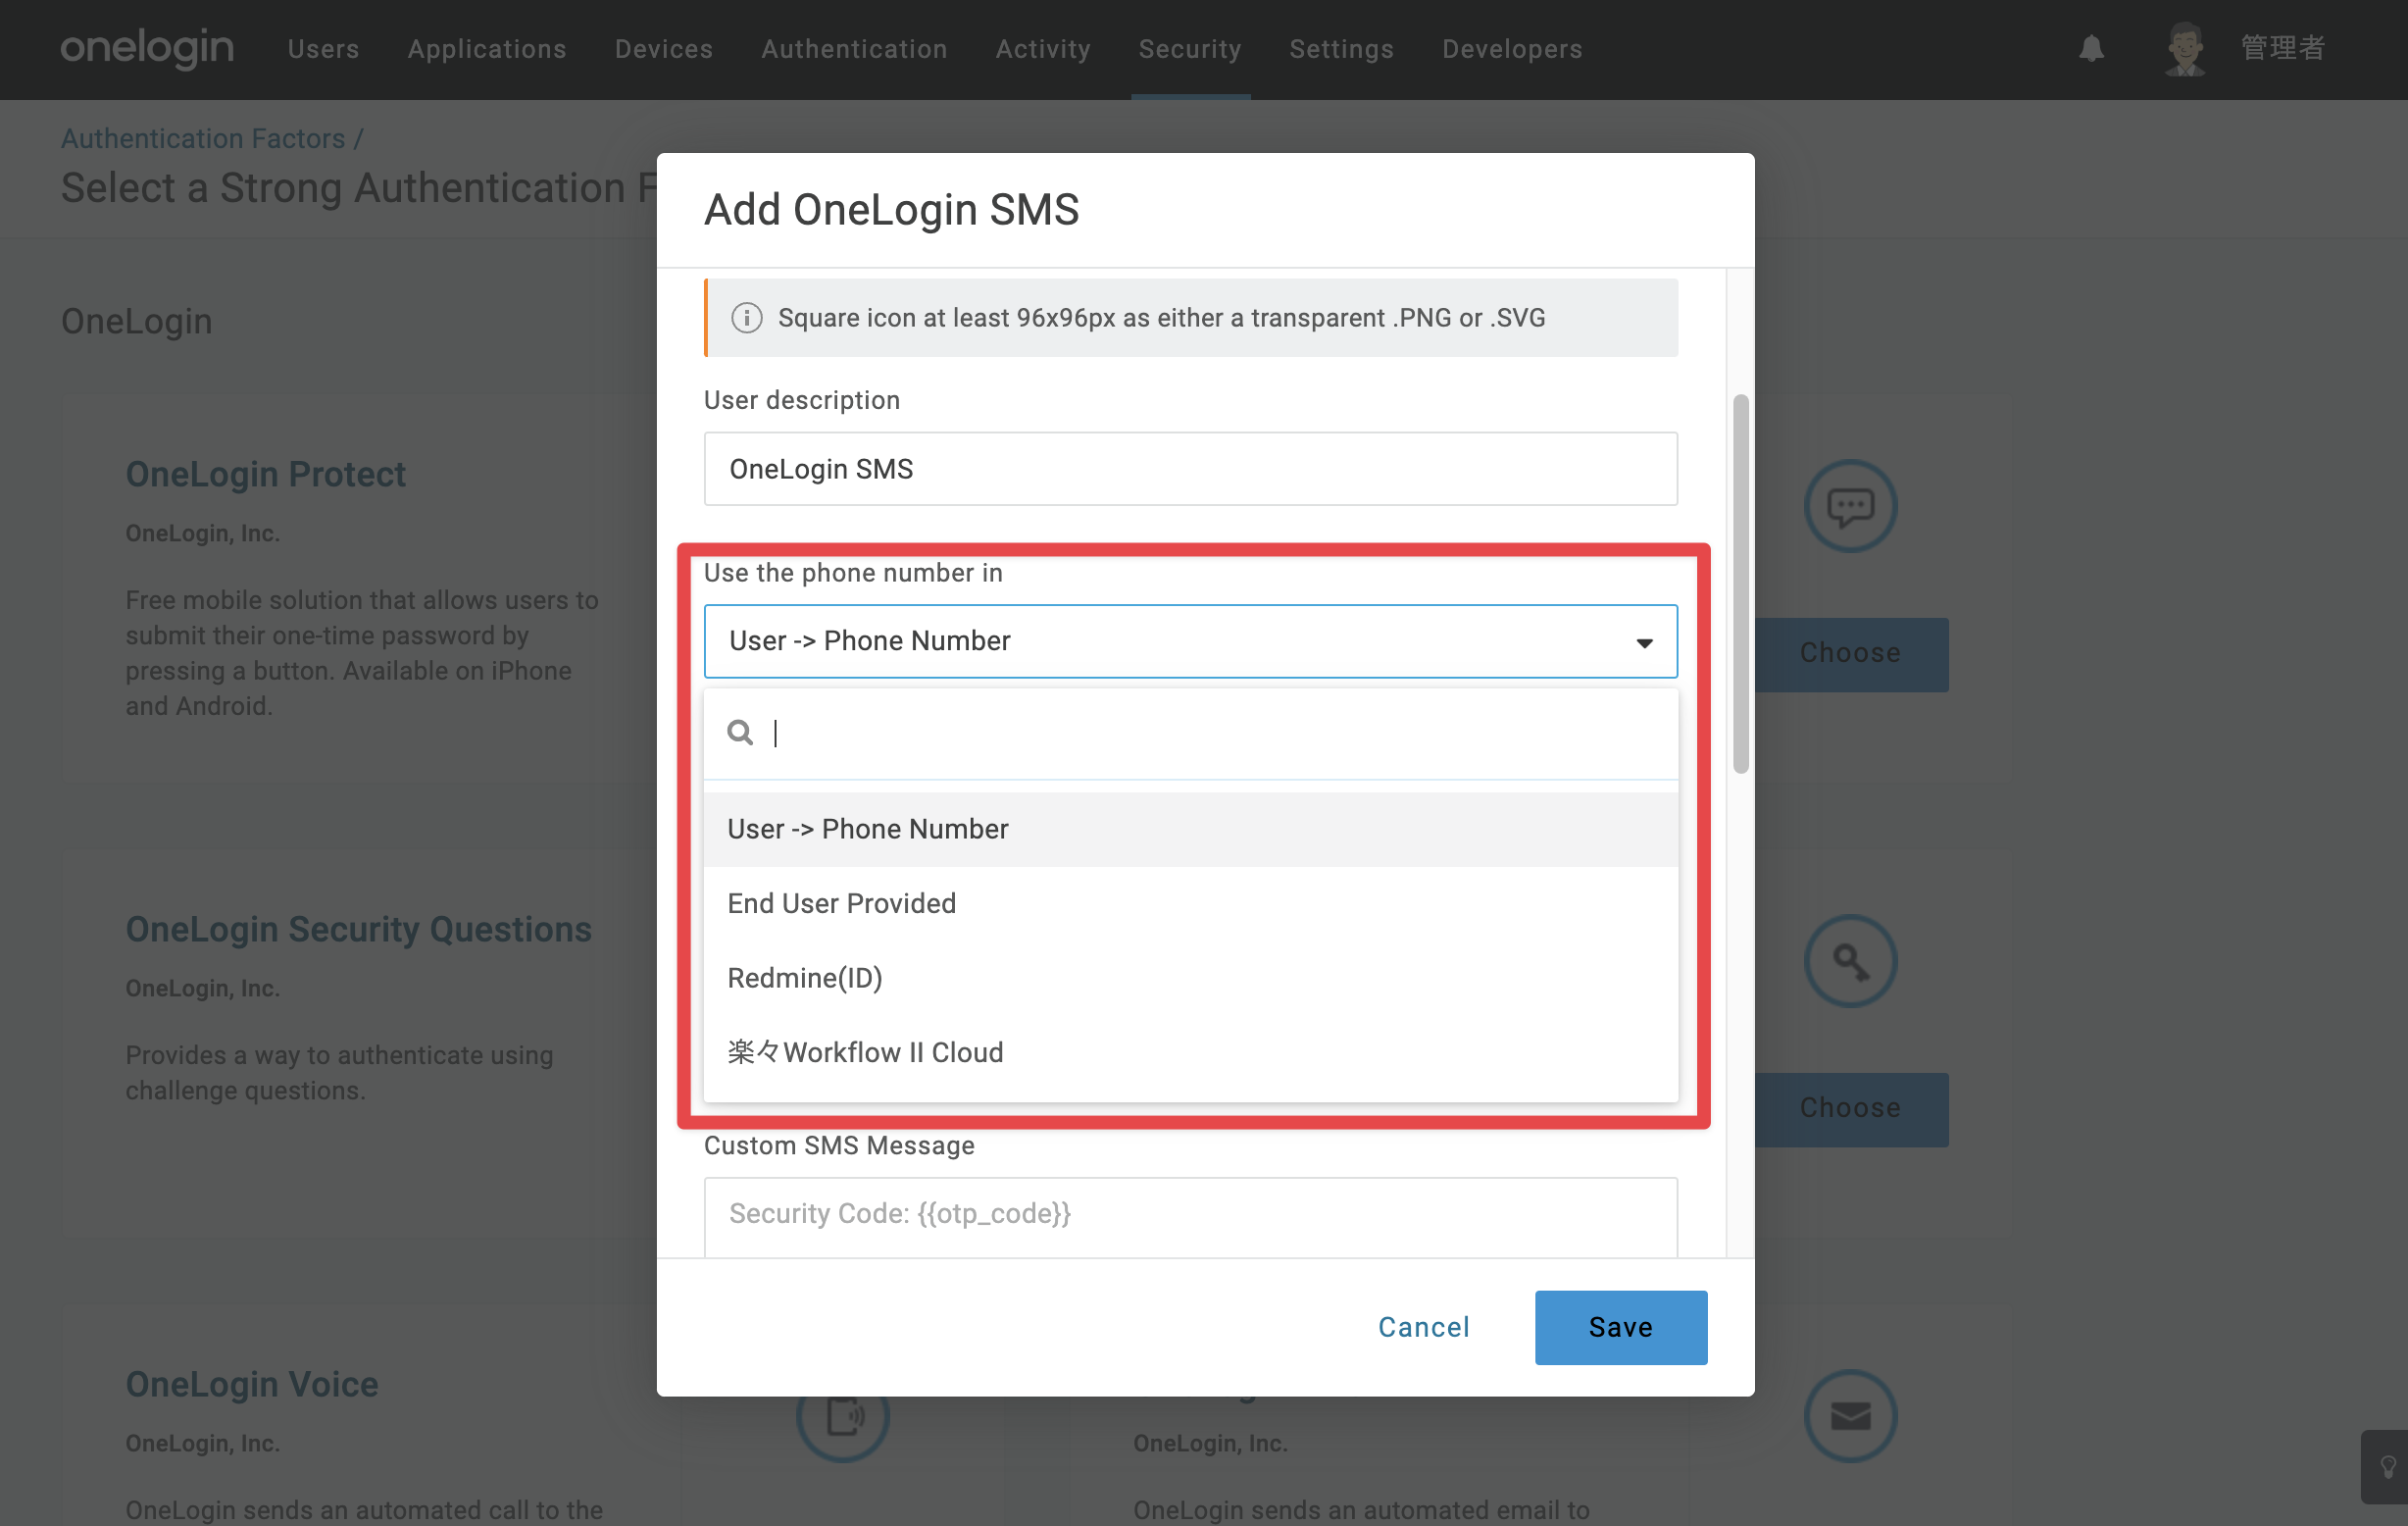Open the 'User -> Phone Number' combo box

click(x=1190, y=641)
